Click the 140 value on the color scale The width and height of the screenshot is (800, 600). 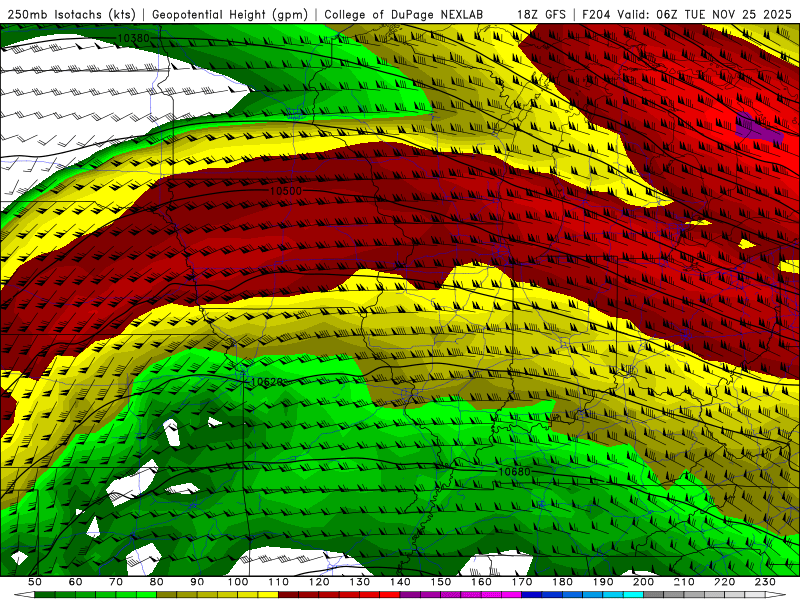401,582
